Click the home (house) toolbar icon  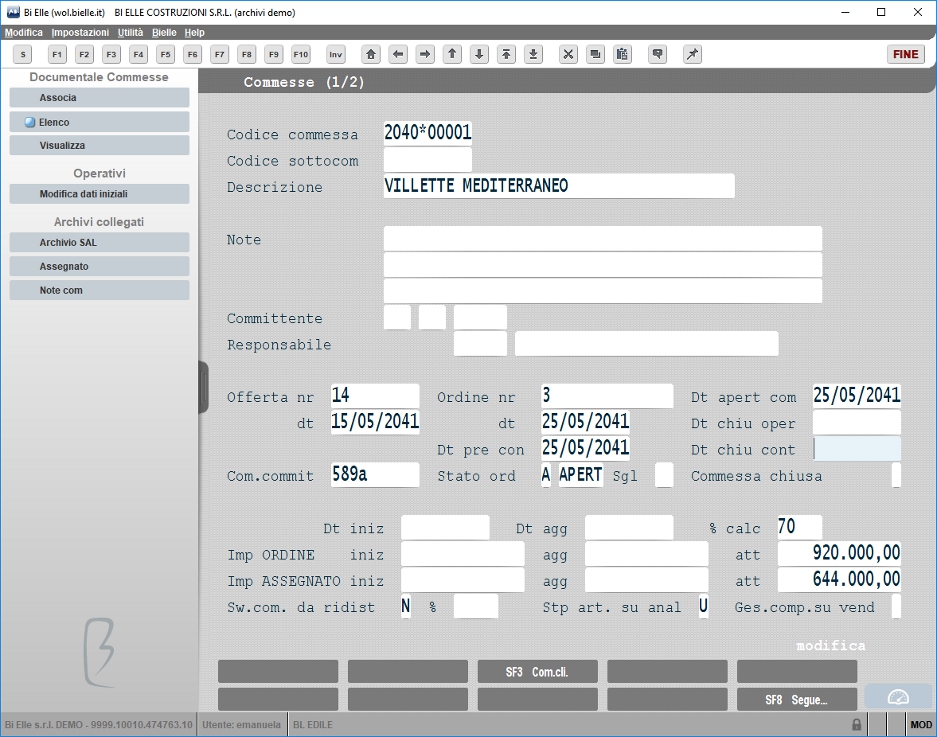point(371,54)
